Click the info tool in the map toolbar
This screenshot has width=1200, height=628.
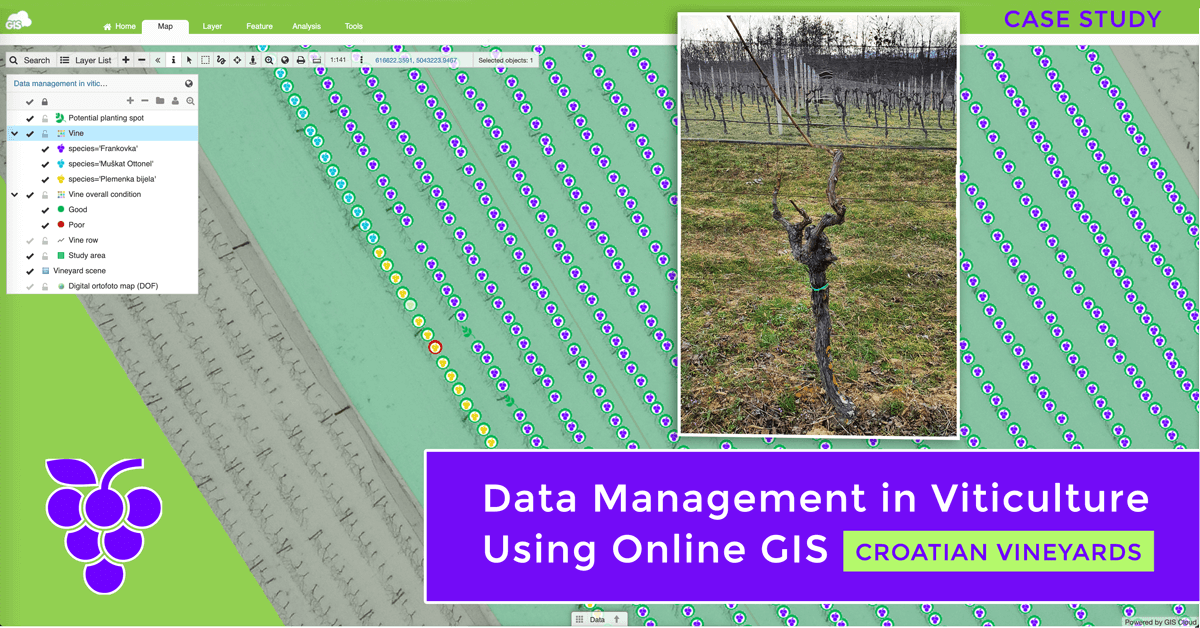(173, 60)
